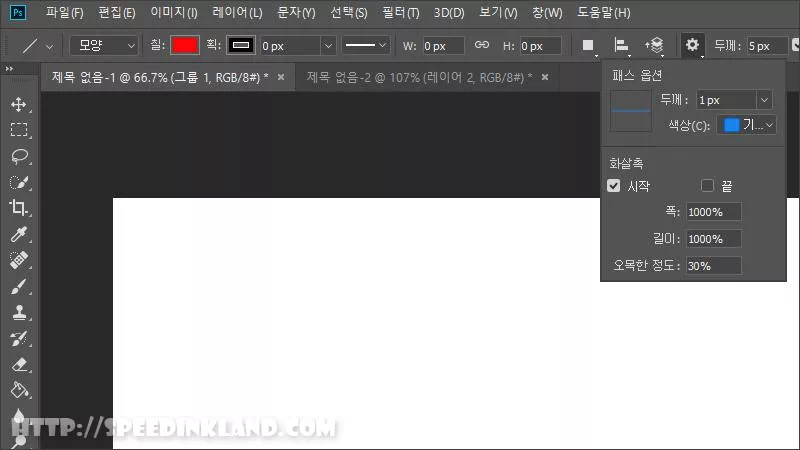Open path arrangement layers icon

click(x=655, y=45)
